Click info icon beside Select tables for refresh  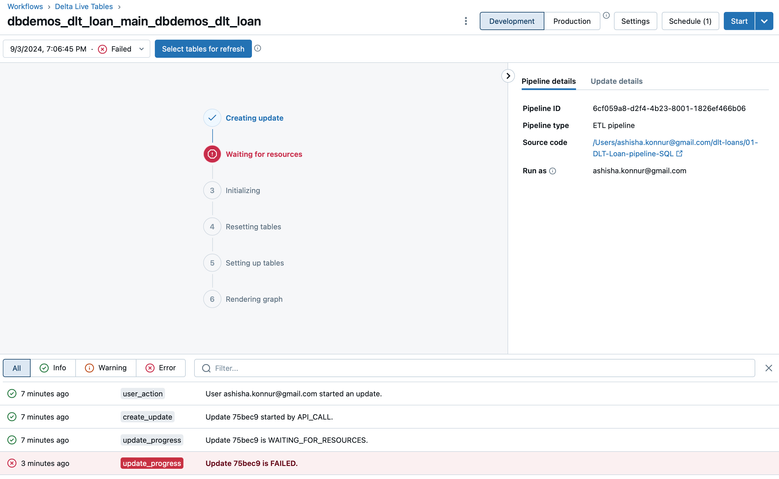[x=258, y=48]
